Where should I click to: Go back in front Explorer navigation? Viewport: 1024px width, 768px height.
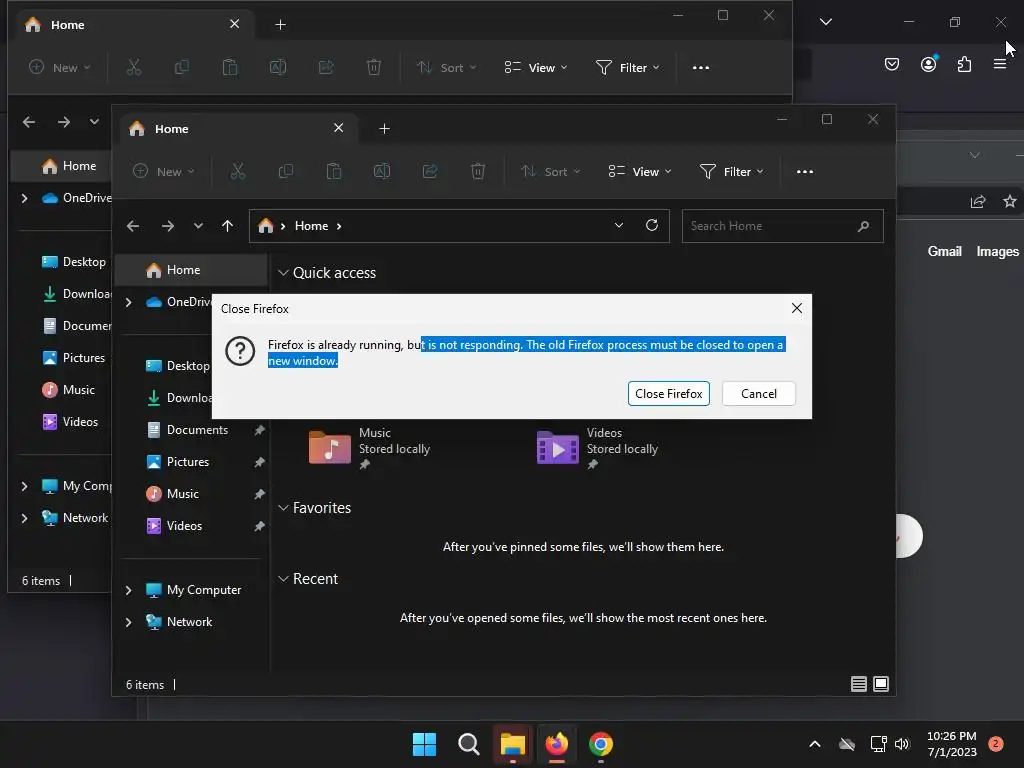tap(133, 226)
